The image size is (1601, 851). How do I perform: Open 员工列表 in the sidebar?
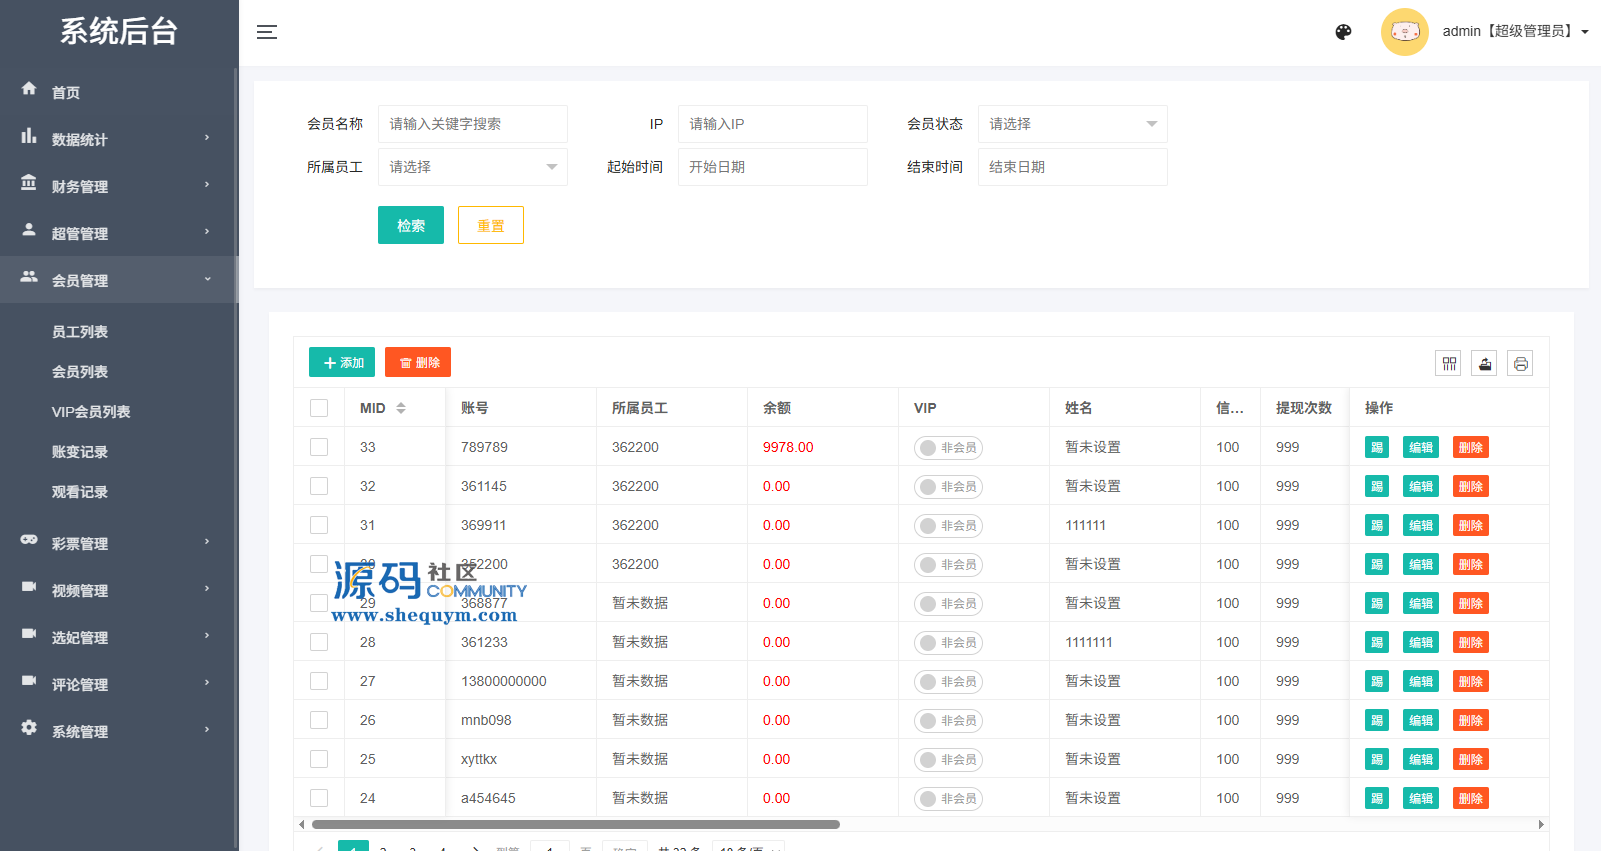pos(80,332)
